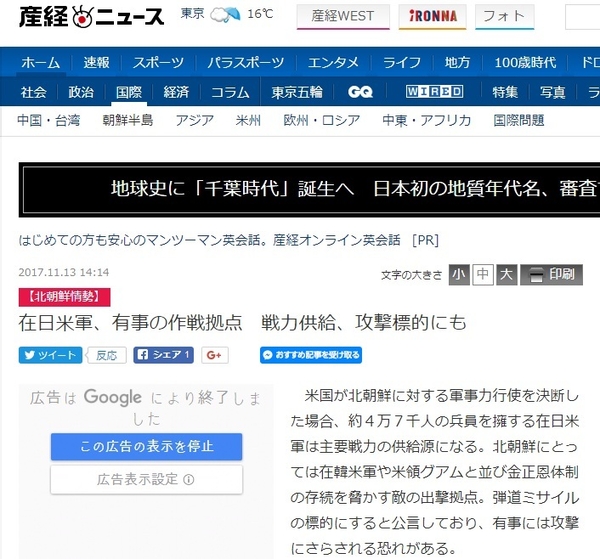
Task: Select 政治 in sub navigation
Action: (81, 92)
